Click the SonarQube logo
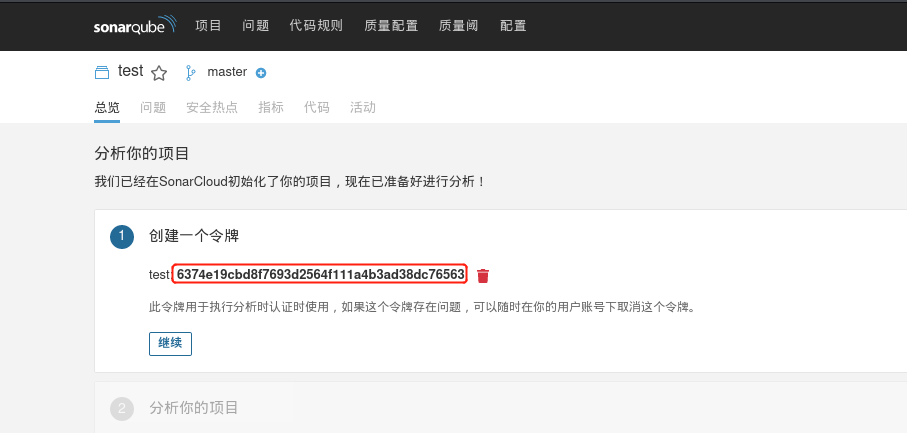 (134, 25)
